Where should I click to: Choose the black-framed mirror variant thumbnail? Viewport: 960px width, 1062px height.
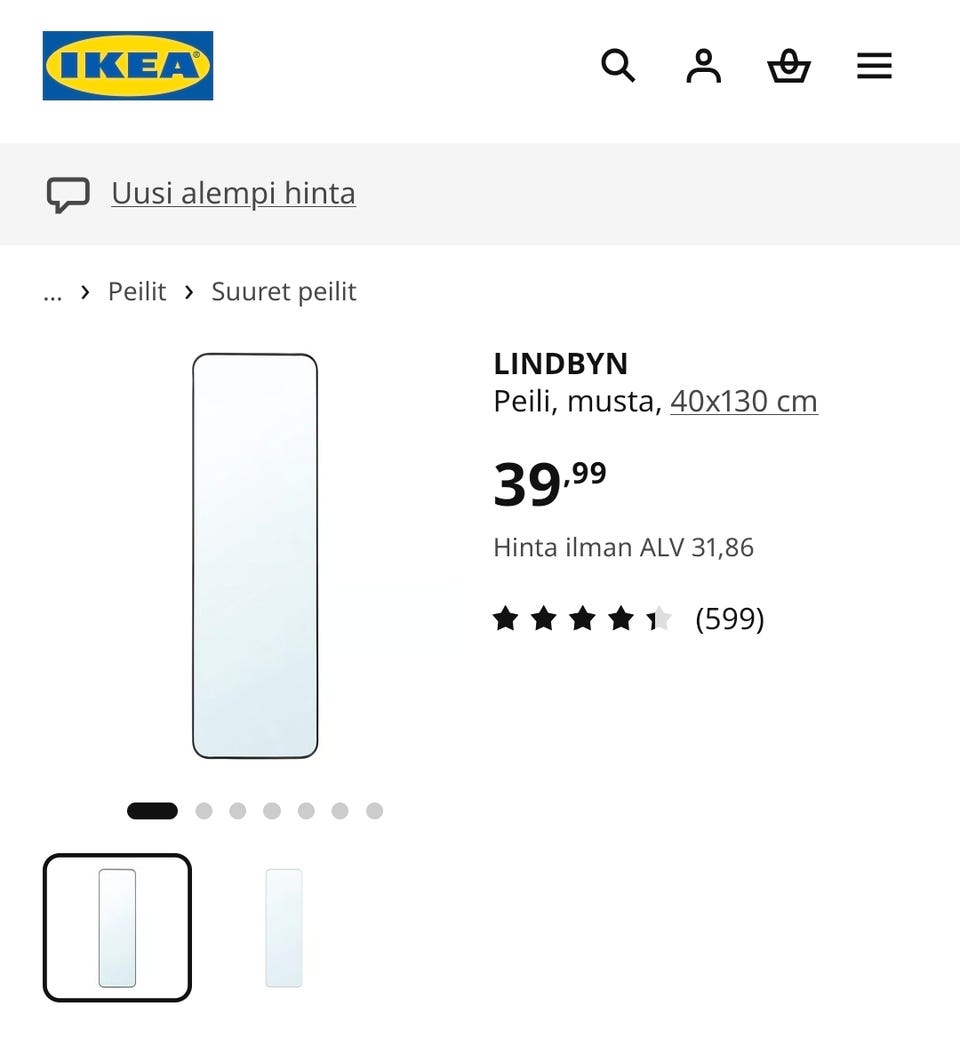117,928
